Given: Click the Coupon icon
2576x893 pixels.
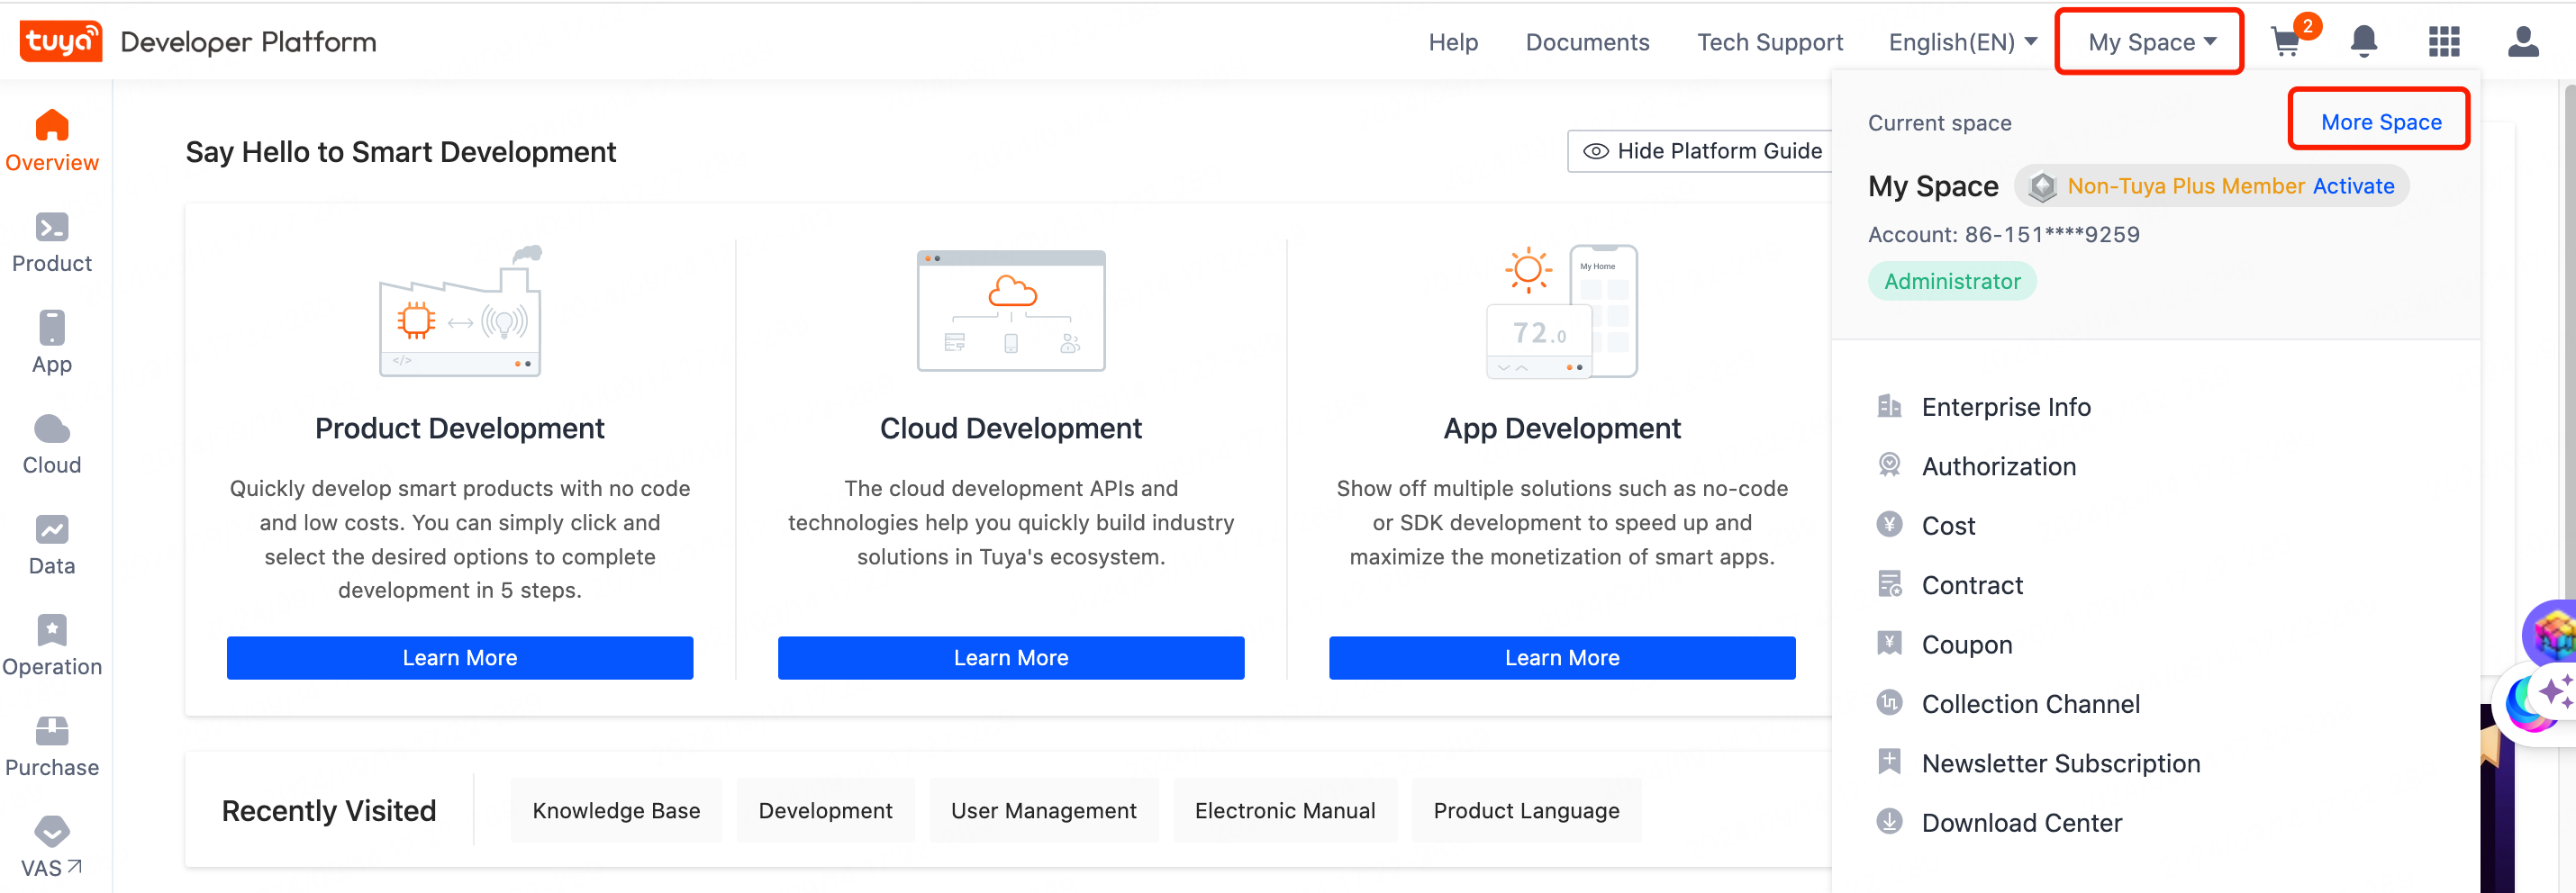Looking at the screenshot, I should pyautogui.click(x=1889, y=643).
